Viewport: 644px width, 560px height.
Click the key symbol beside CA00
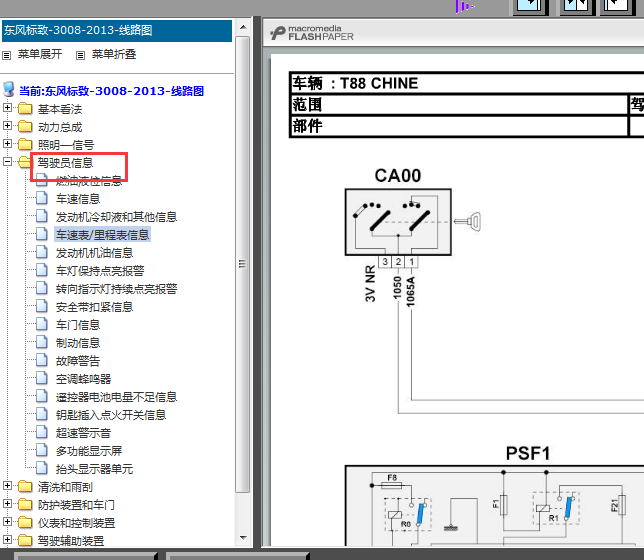467,221
